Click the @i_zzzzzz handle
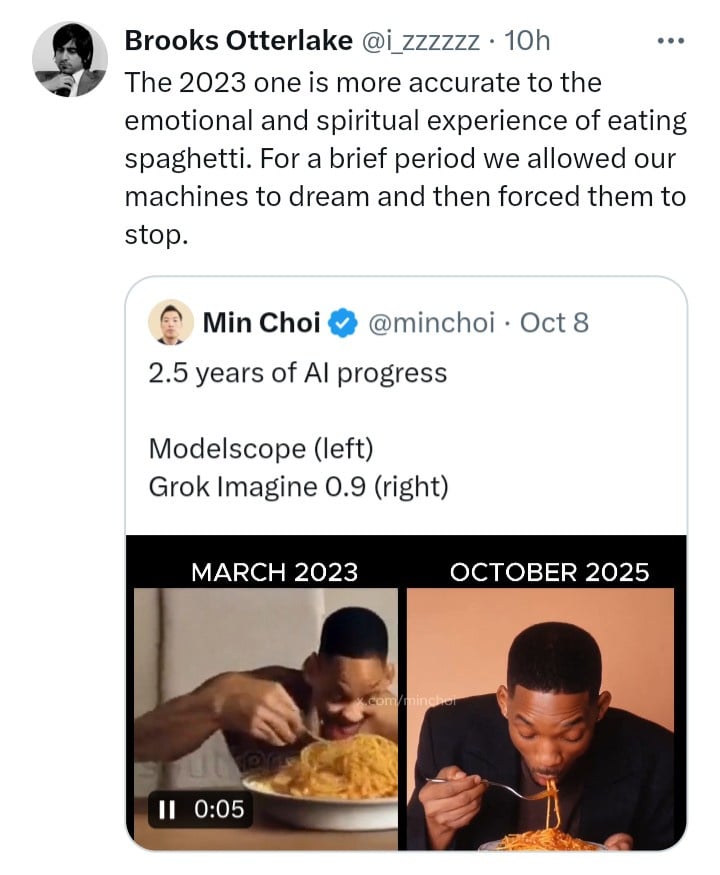720x875 pixels. [x=421, y=41]
